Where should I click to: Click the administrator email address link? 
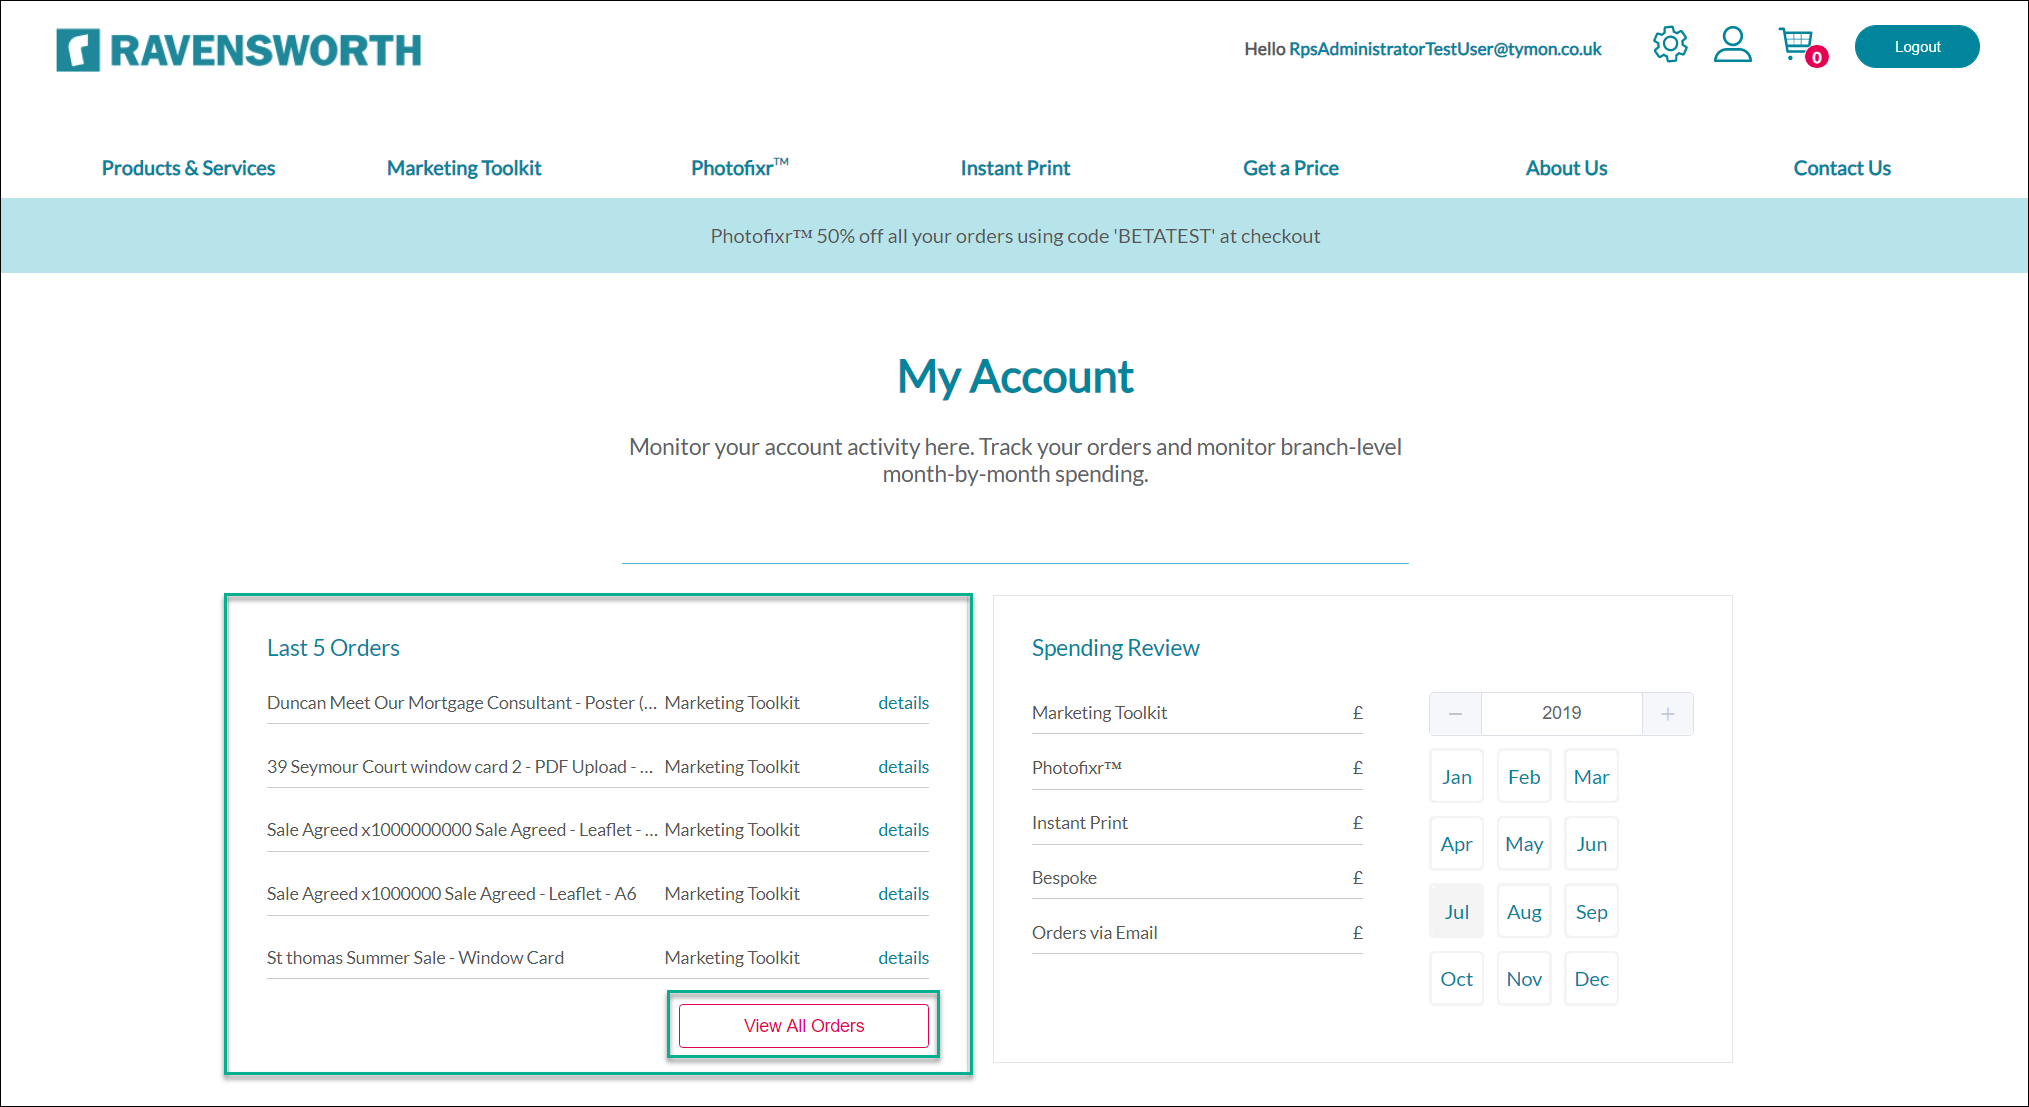coord(1445,49)
